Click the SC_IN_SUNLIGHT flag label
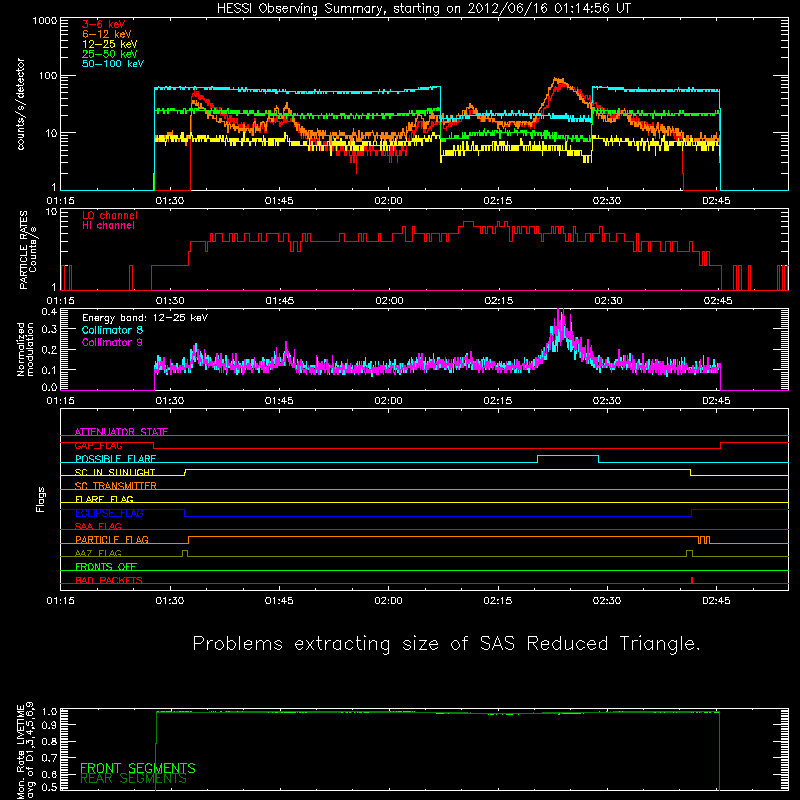800x800 pixels. click(115, 472)
